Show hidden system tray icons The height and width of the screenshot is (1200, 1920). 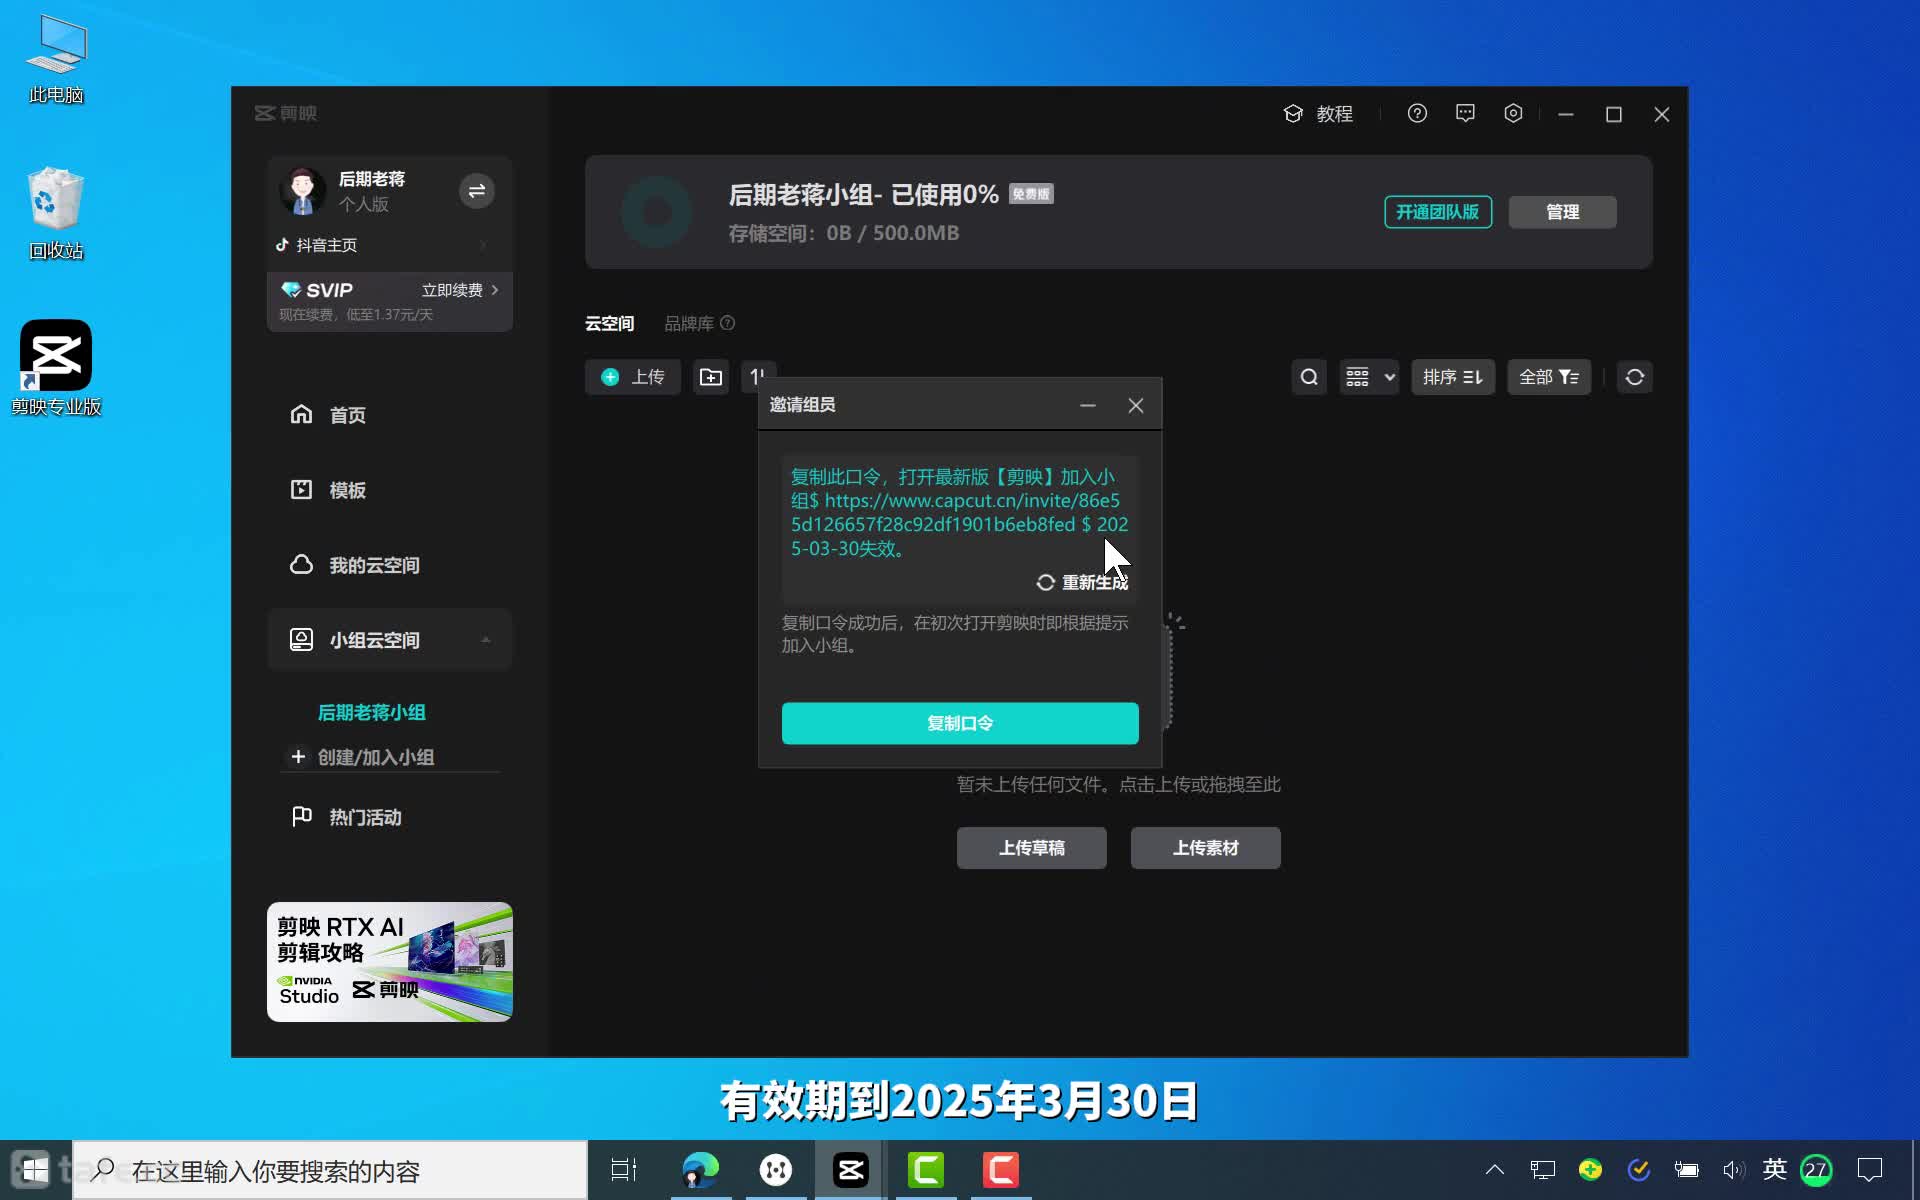pyautogui.click(x=1495, y=1170)
